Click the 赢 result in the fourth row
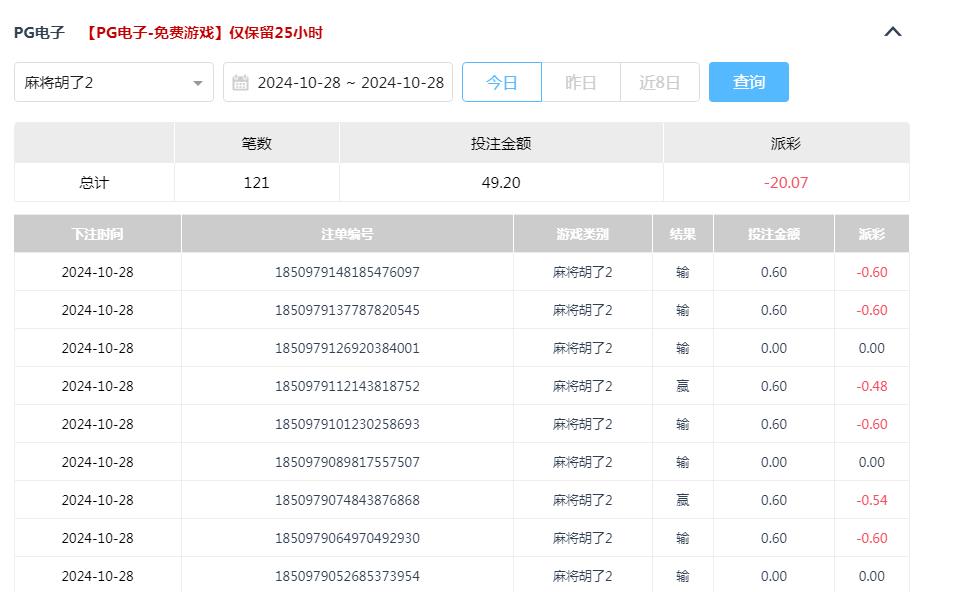The height and width of the screenshot is (592, 955). (682, 386)
